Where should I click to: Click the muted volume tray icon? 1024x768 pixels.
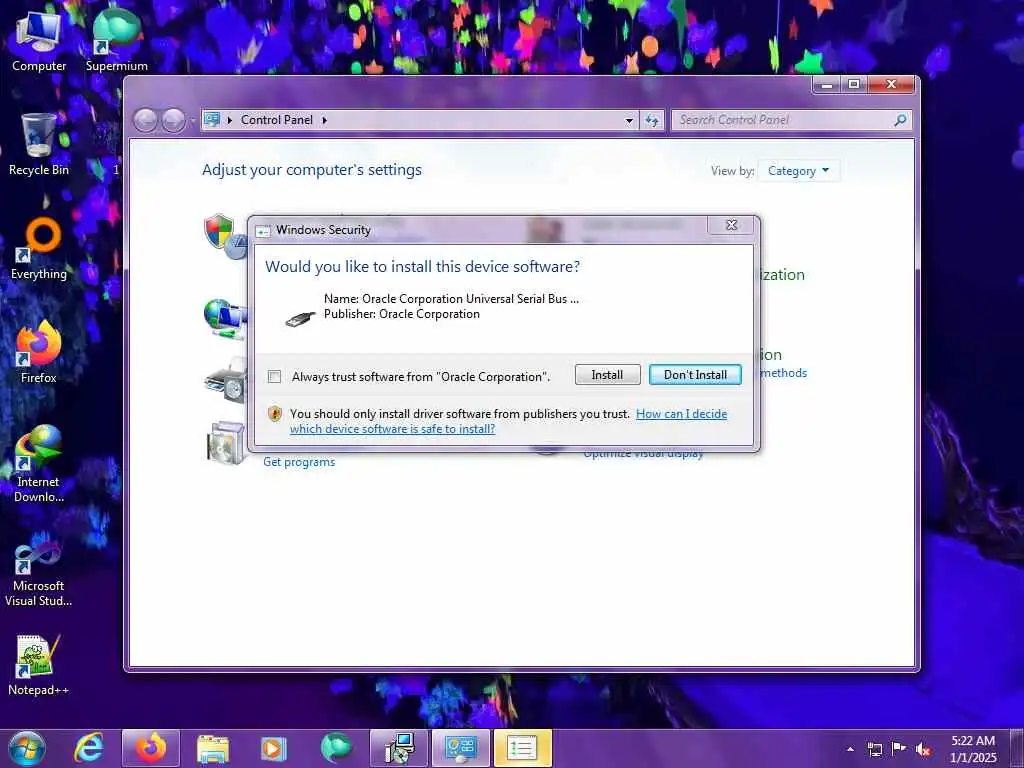pos(923,750)
